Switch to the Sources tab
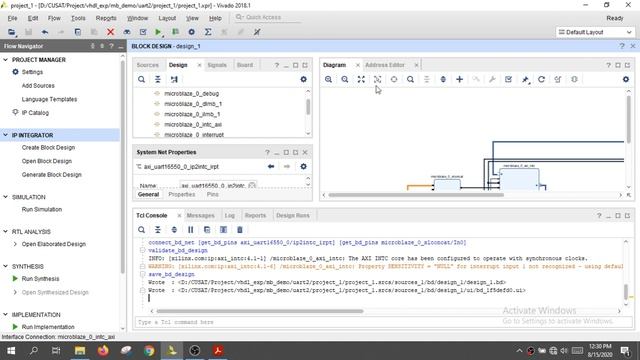This screenshot has height=360, width=640. tap(147, 65)
